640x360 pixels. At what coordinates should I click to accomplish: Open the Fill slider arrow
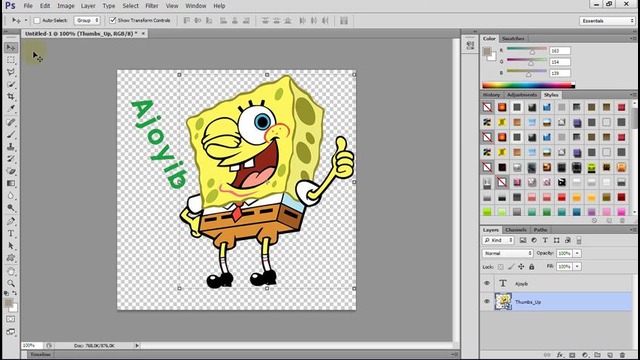[x=577, y=267]
